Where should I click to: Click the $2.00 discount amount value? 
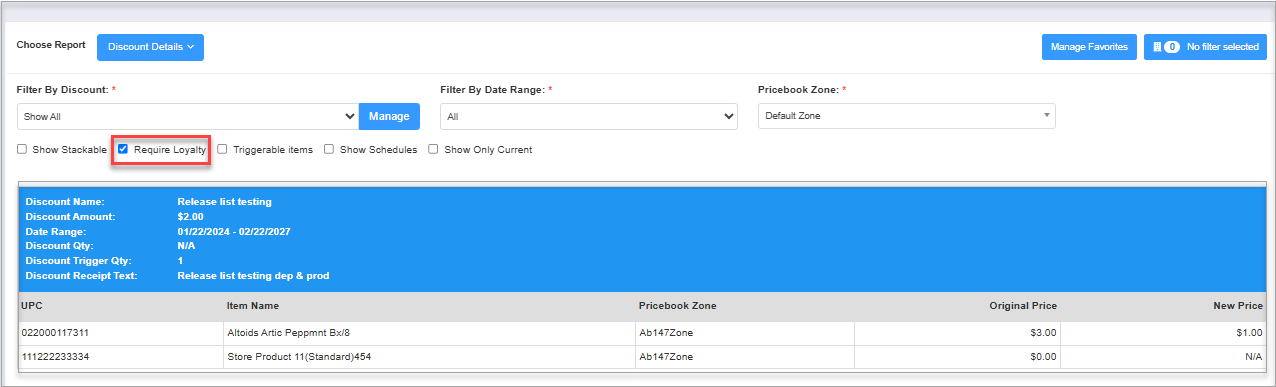(x=190, y=216)
